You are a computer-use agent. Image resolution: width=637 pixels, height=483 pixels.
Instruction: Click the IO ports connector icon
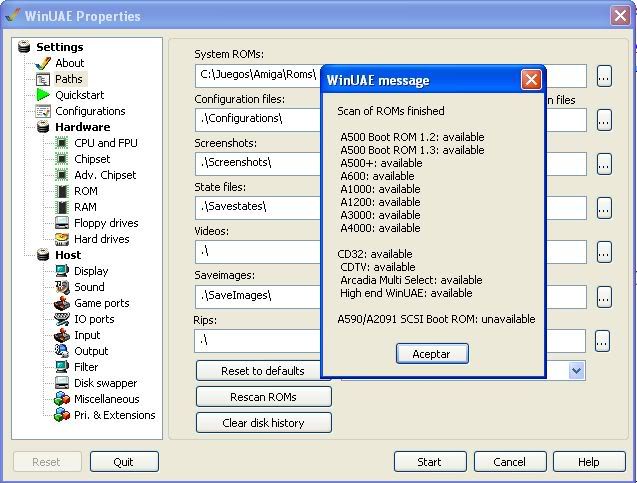(x=62, y=319)
